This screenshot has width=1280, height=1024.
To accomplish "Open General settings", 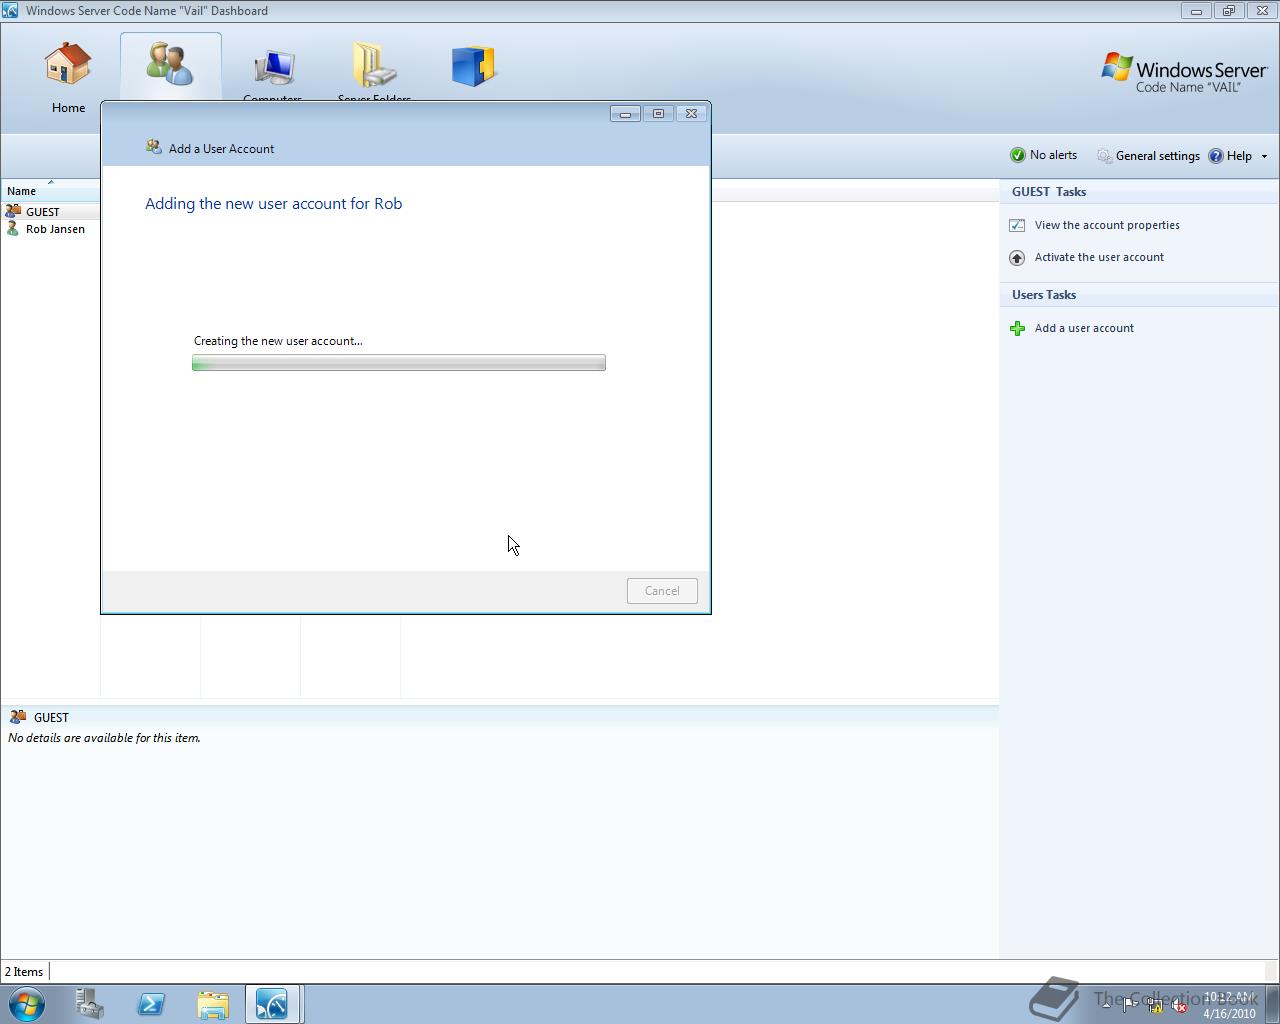I will pyautogui.click(x=1157, y=156).
